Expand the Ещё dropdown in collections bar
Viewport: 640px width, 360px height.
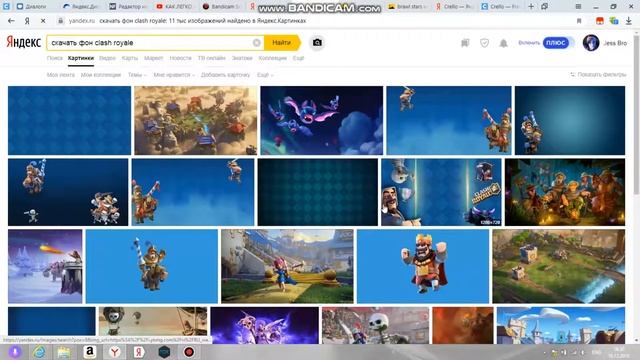coord(265,75)
